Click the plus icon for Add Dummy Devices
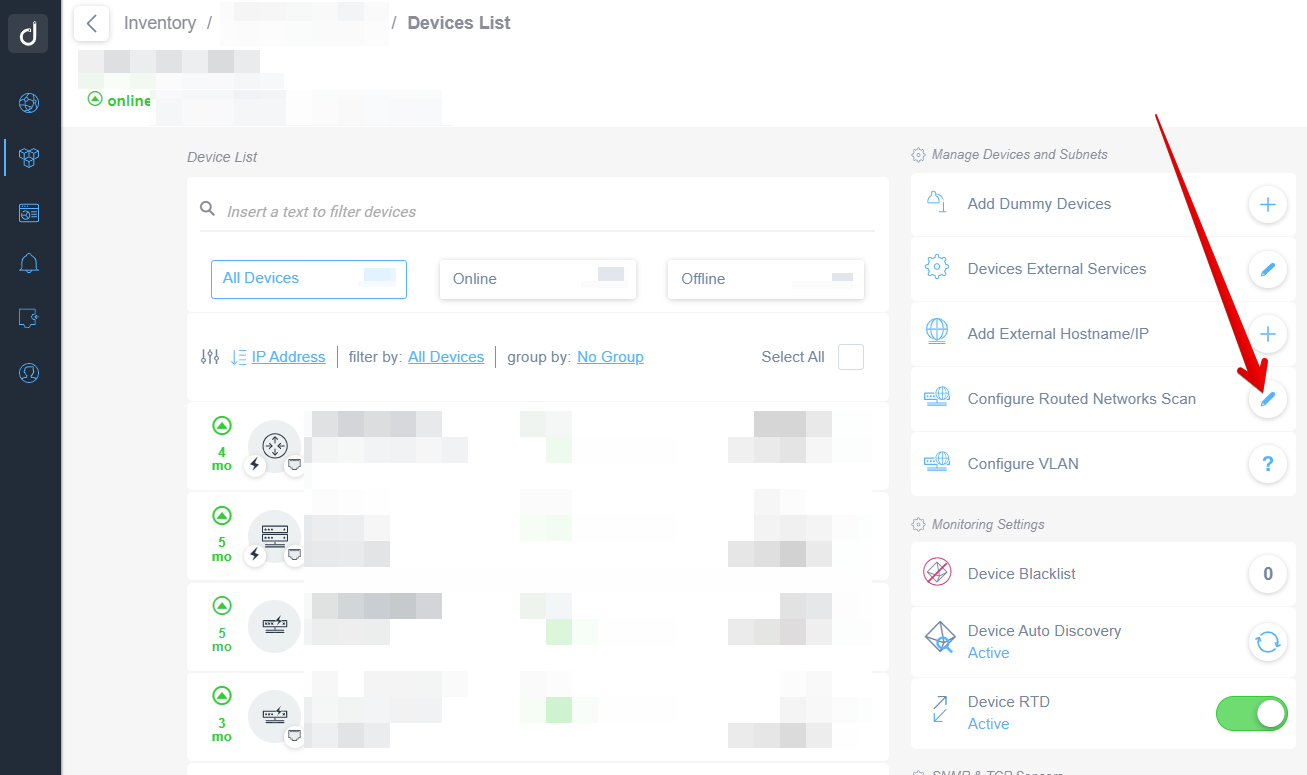This screenshot has height=775, width=1307. [1267, 205]
